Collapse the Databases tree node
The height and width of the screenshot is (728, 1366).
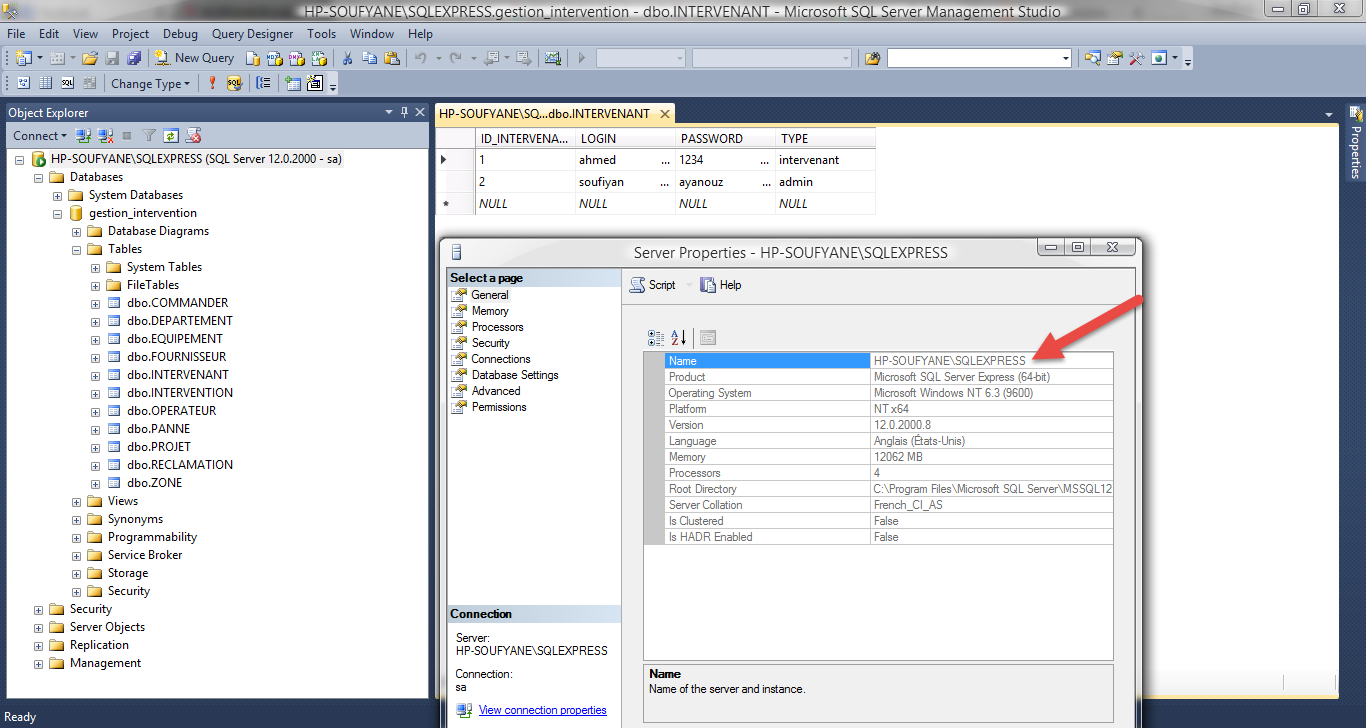[39, 177]
